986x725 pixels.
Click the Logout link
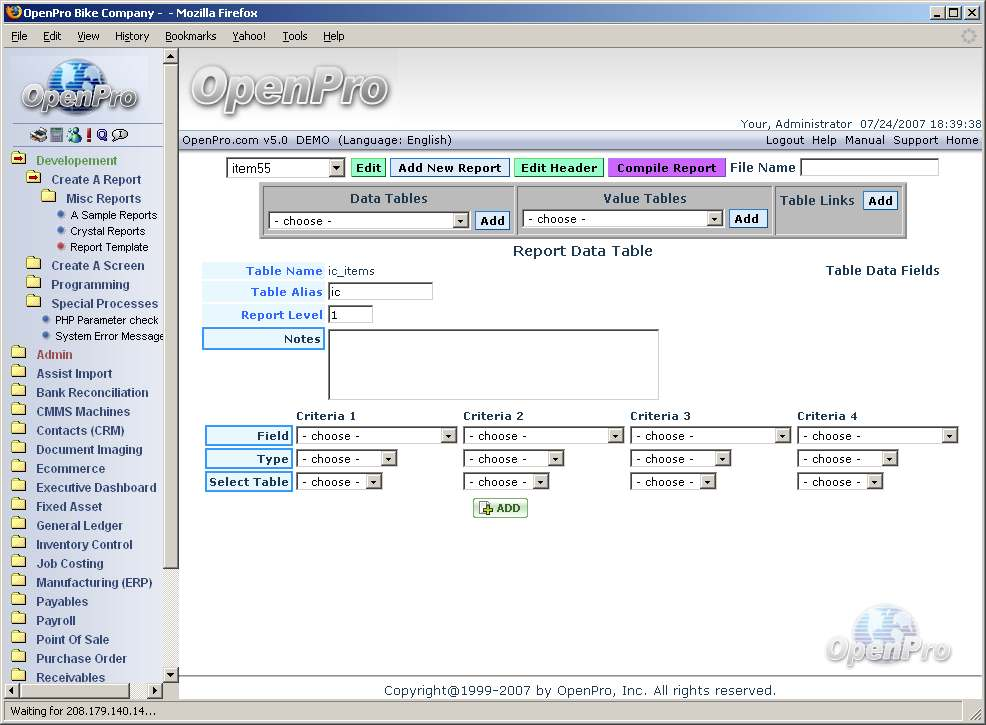tap(784, 140)
